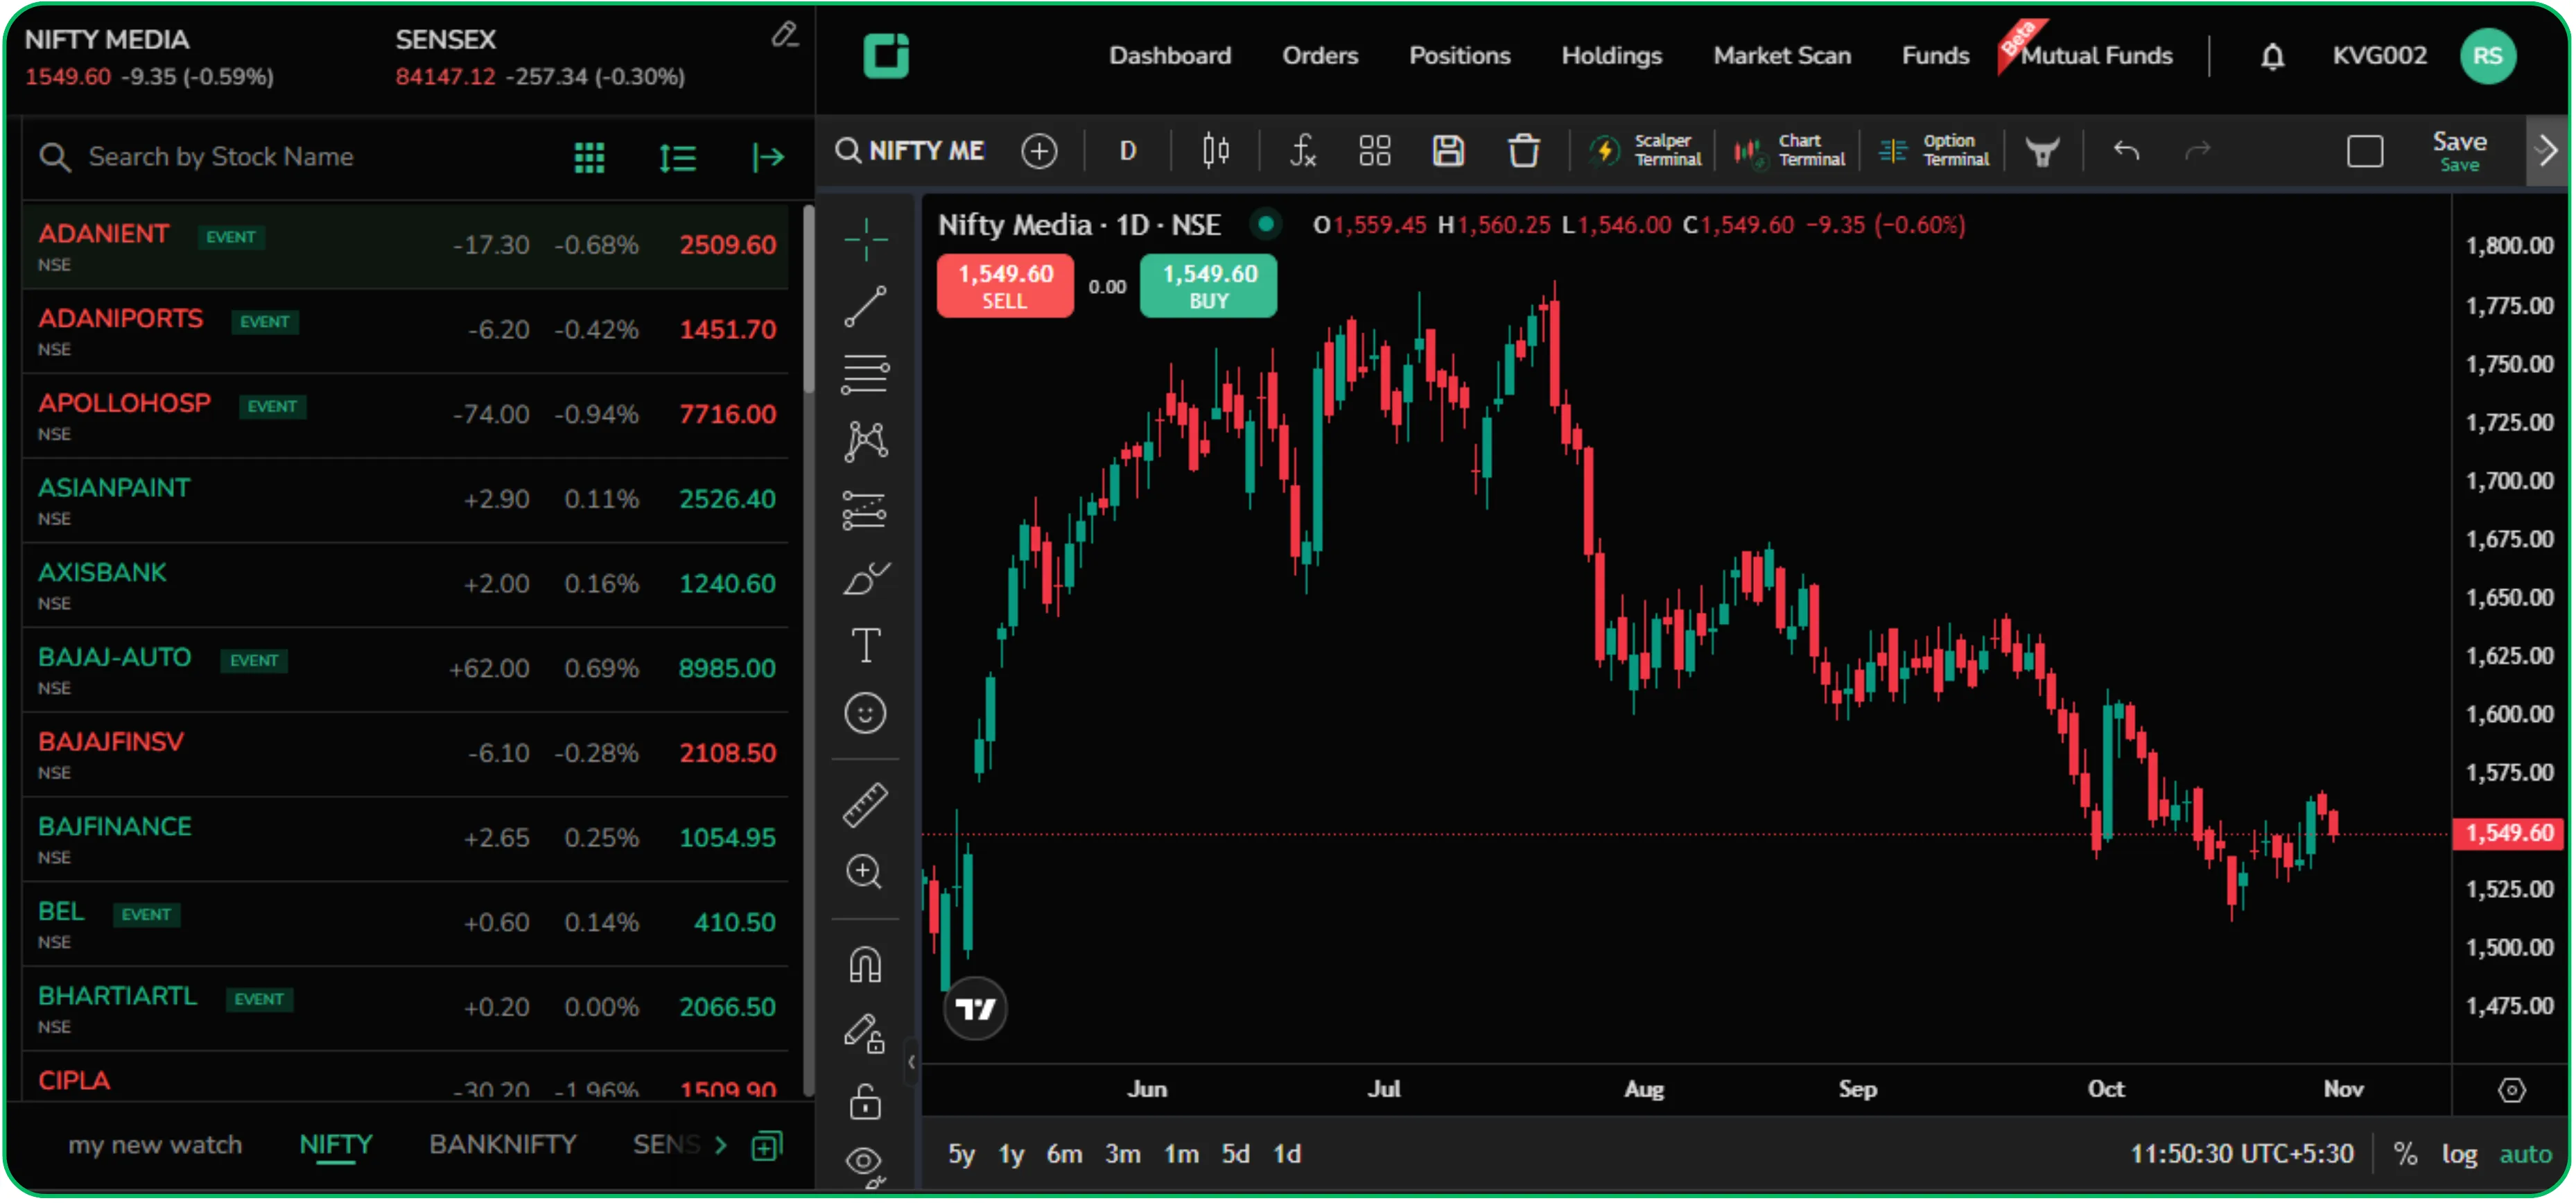Image resolution: width=2576 pixels, height=1203 pixels.
Task: Collapse the watchlist panel sidebar
Action: pyautogui.click(x=768, y=157)
